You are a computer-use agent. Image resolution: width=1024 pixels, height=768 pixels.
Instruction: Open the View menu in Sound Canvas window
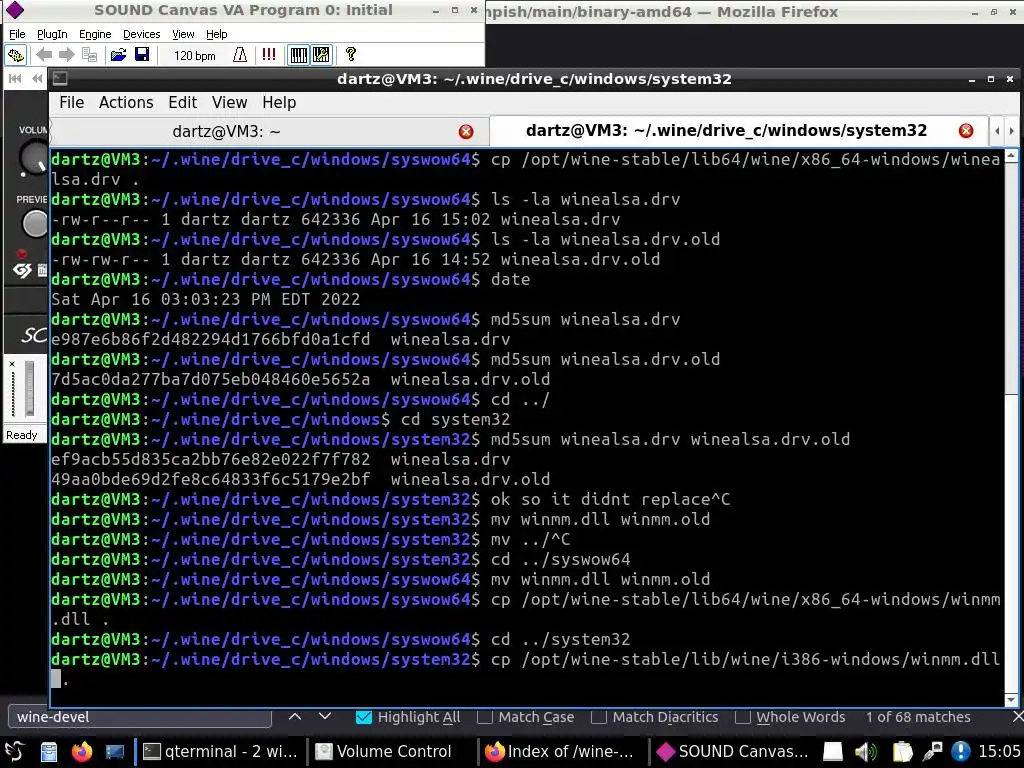pos(184,34)
